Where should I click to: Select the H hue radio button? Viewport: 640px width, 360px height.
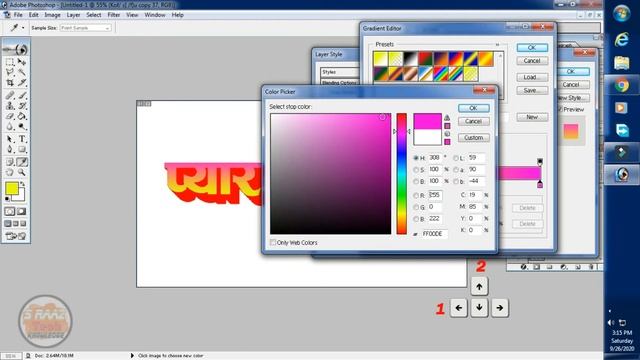coord(416,158)
